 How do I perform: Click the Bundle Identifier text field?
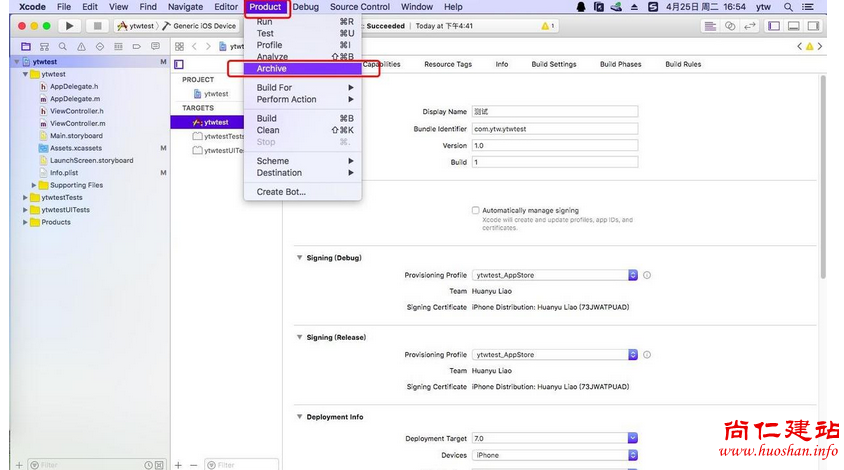(553, 129)
